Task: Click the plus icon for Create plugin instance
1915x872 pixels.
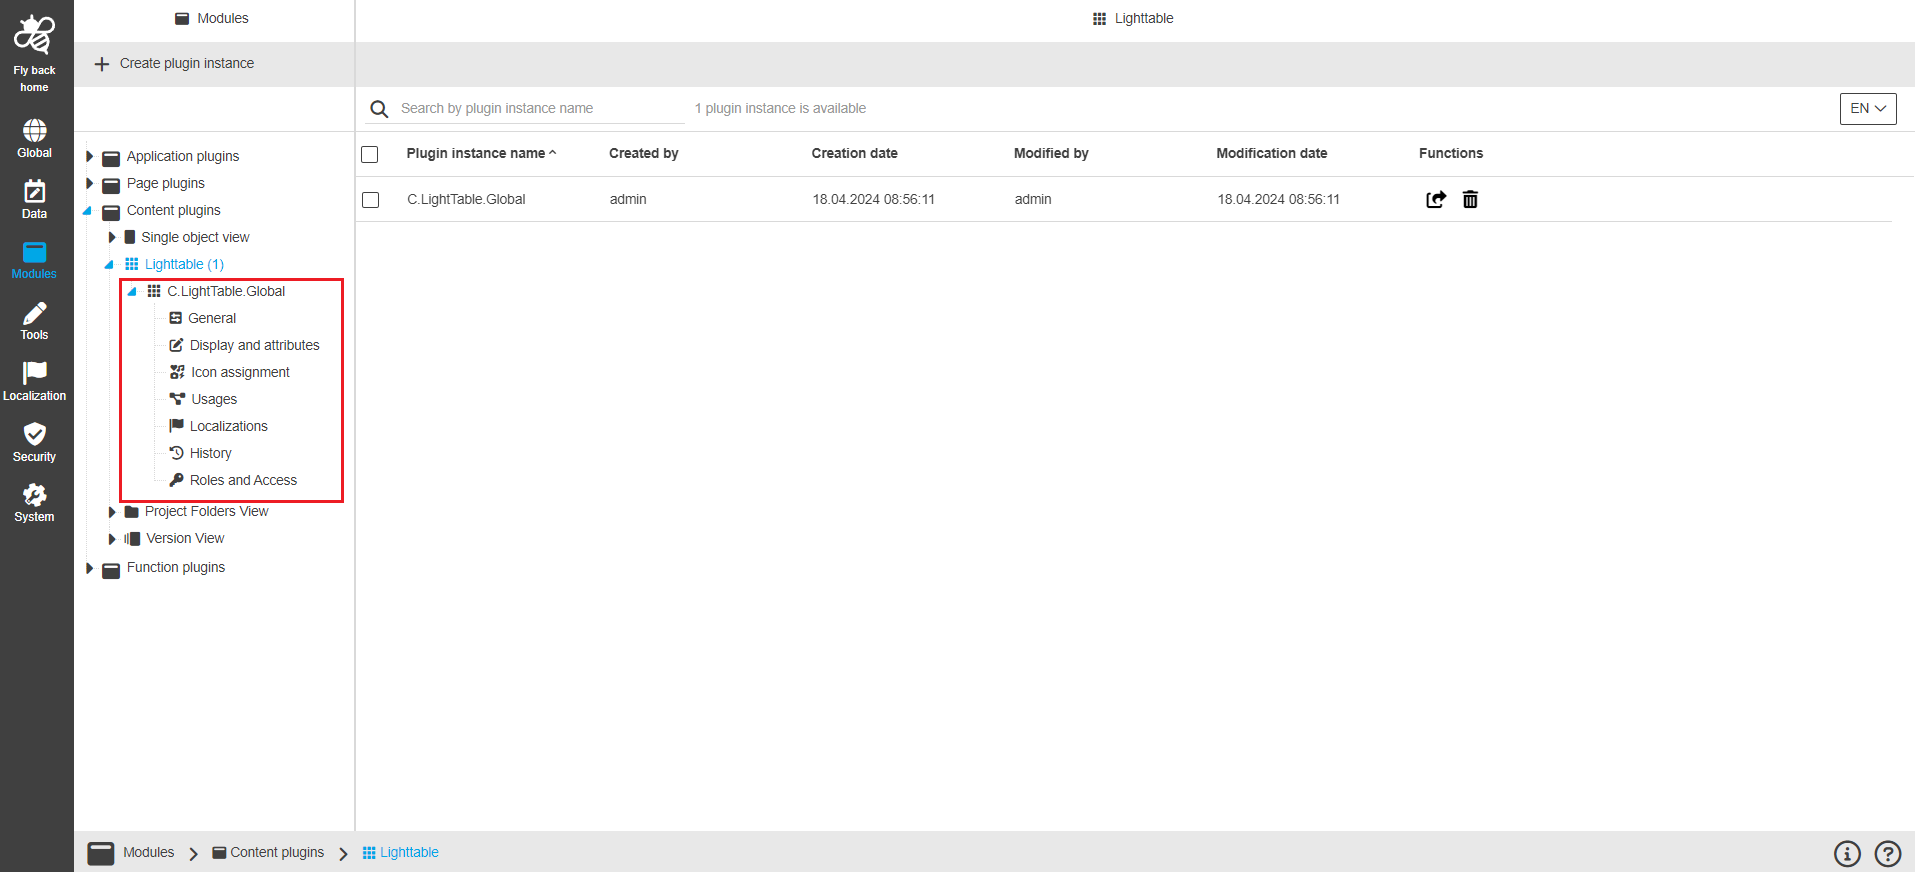Action: point(101,64)
